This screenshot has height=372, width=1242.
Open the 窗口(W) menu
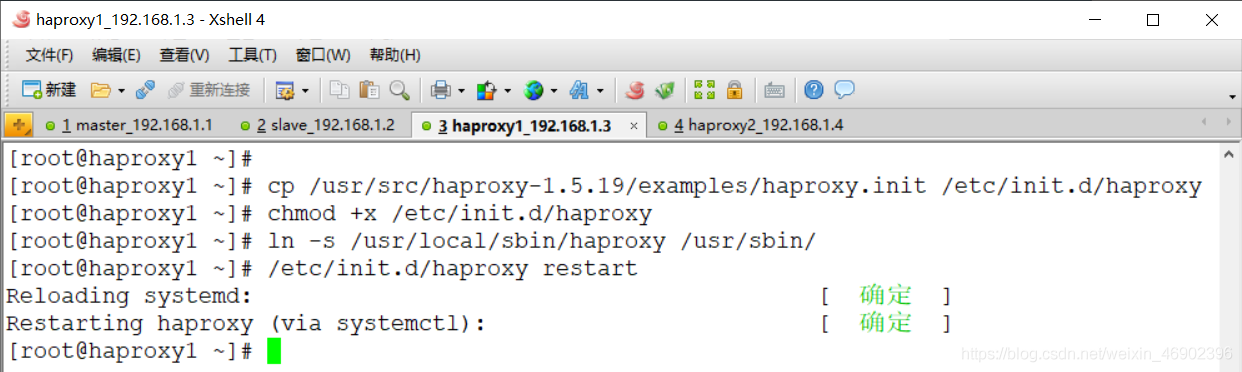[x=323, y=55]
